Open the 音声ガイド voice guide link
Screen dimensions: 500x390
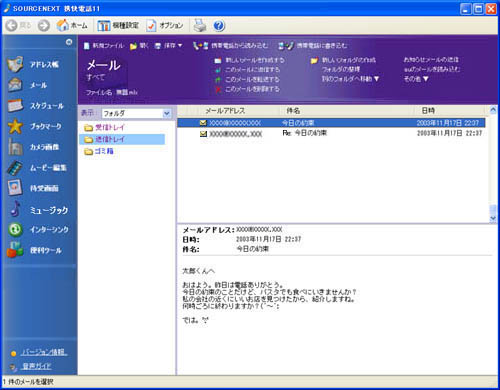(x=37, y=366)
